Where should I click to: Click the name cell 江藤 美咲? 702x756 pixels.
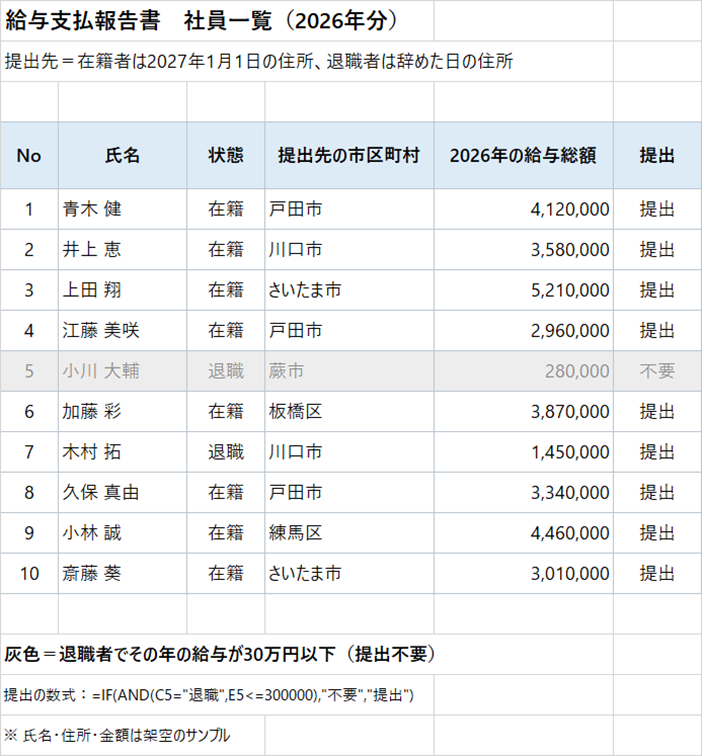[x=122, y=331]
